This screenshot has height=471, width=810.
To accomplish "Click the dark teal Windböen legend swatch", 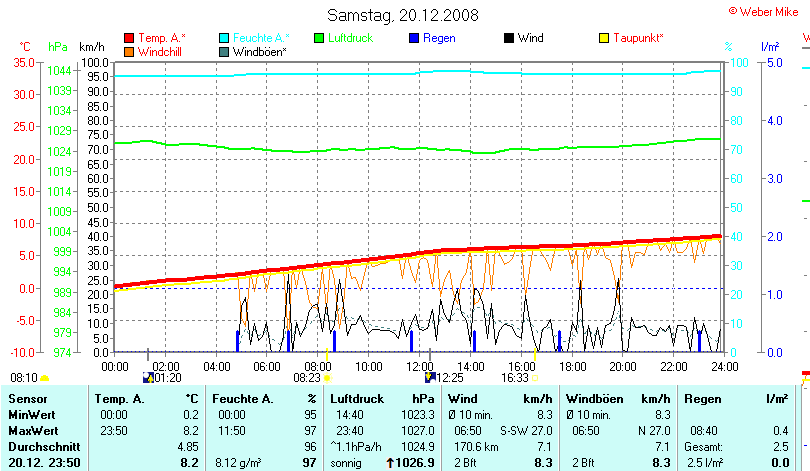I will (224, 52).
